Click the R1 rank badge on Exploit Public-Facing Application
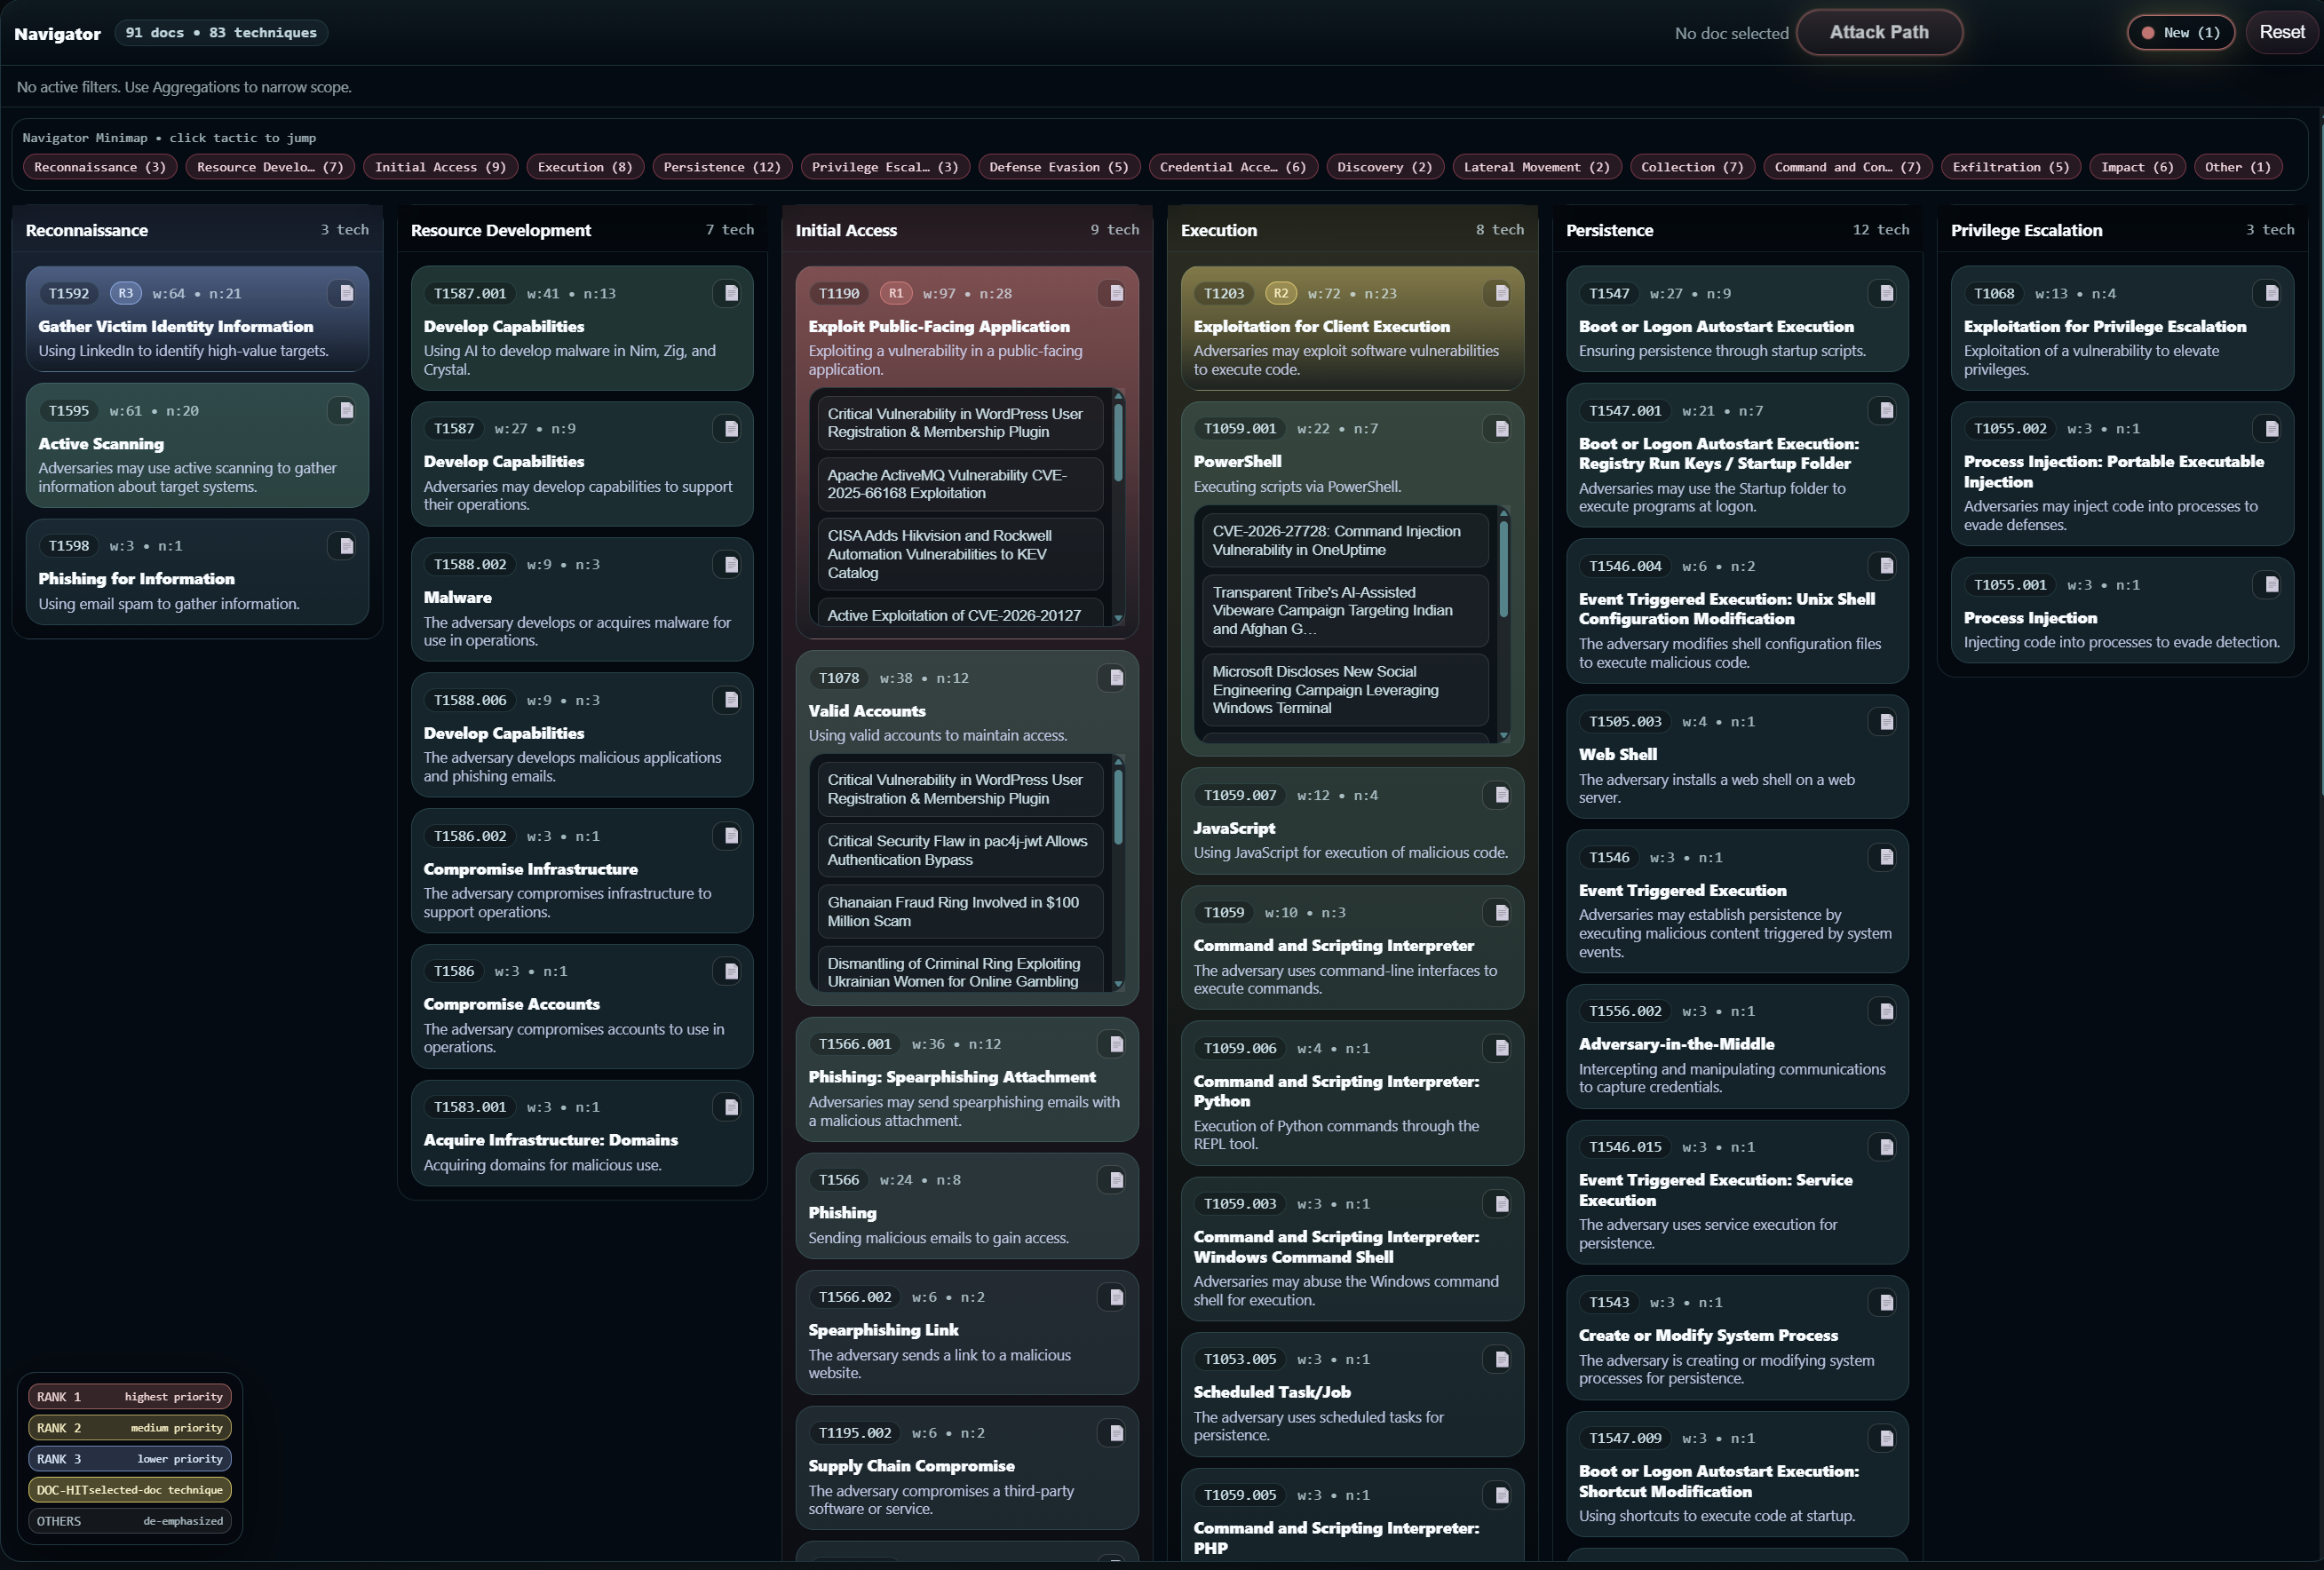2324x1570 pixels. click(894, 293)
